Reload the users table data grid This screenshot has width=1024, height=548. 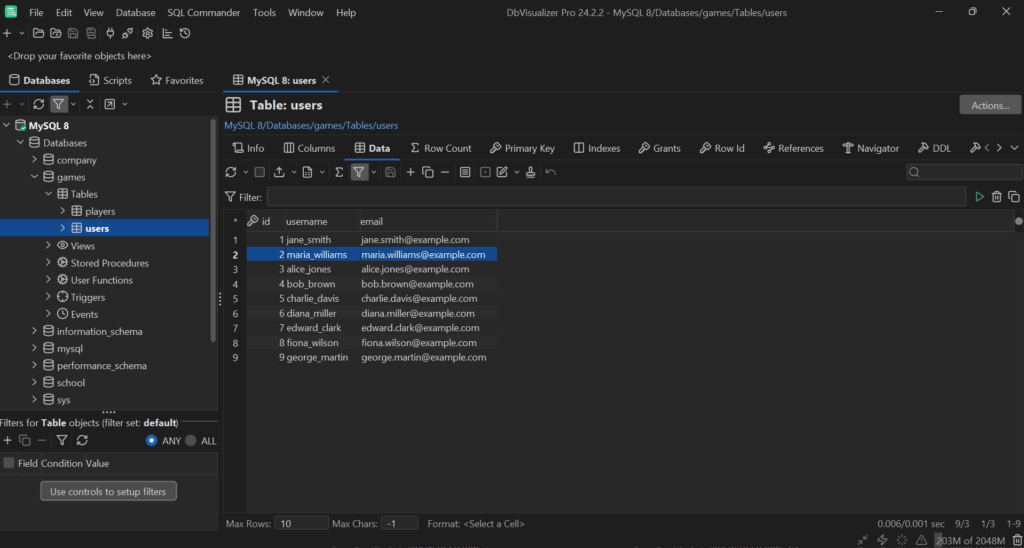coord(231,172)
